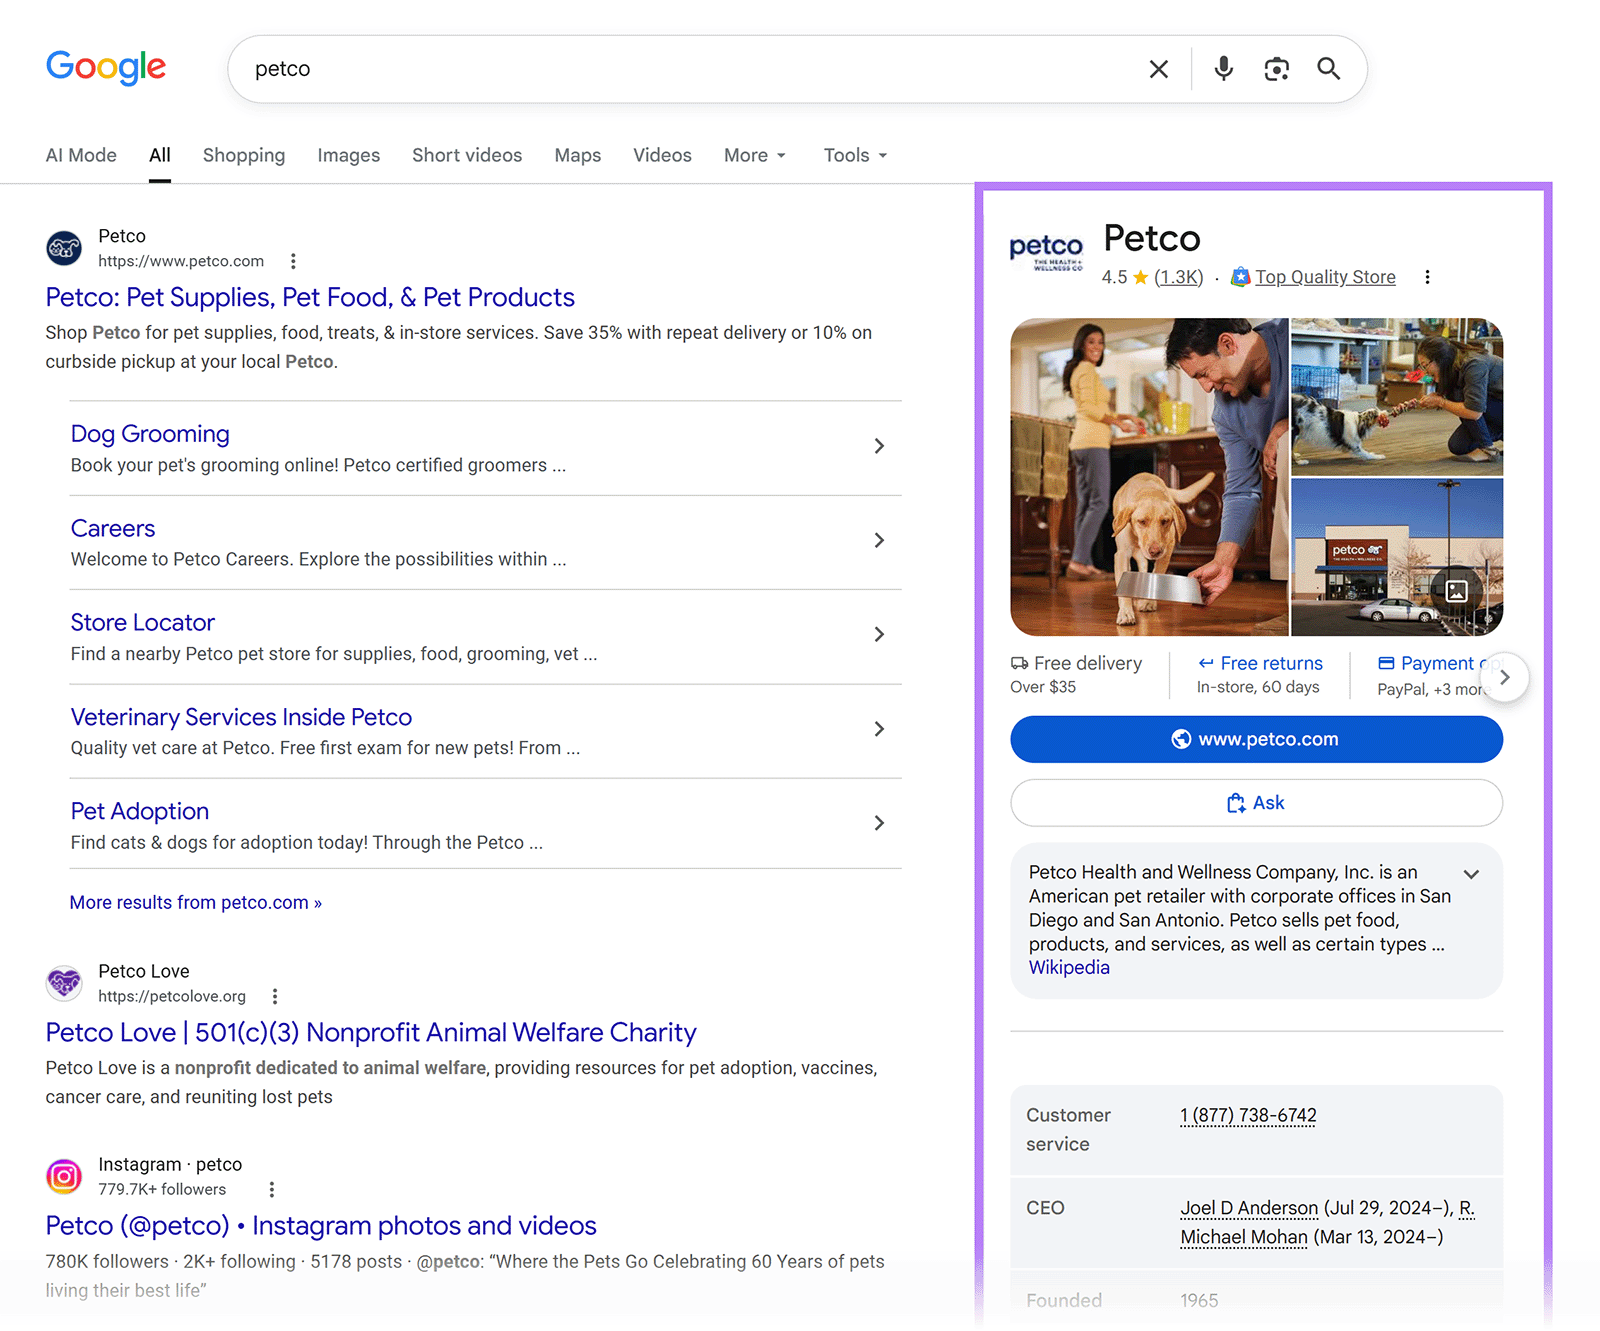
Task: Open the More dropdown menu
Action: (x=755, y=155)
